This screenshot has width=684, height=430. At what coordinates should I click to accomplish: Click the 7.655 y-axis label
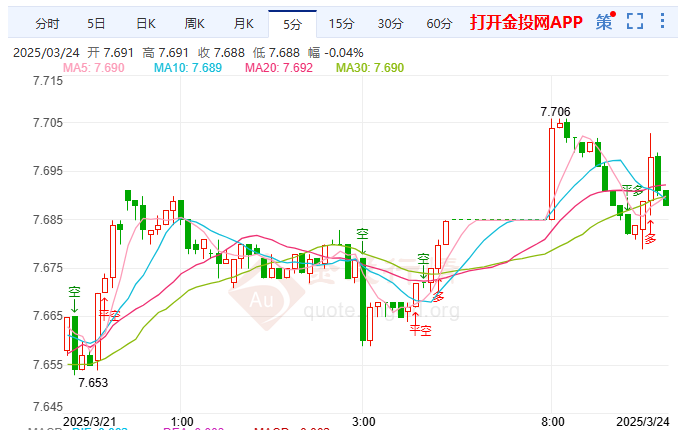pos(48,365)
